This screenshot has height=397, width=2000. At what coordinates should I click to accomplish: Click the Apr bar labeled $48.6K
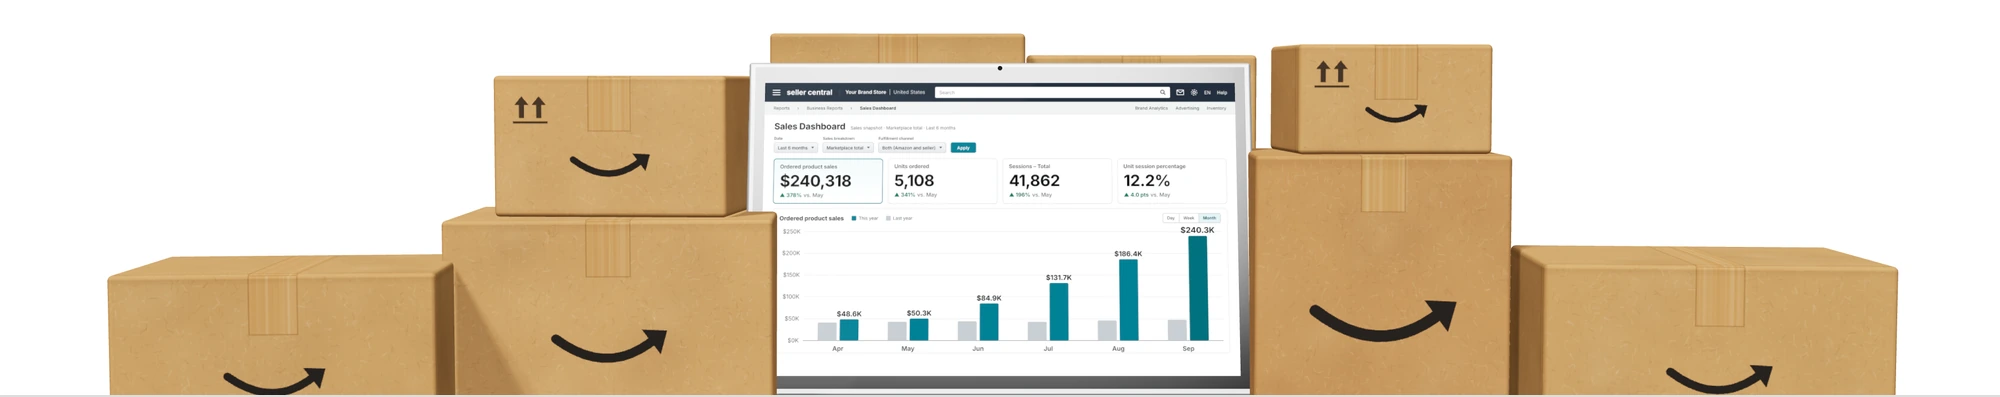pyautogui.click(x=849, y=330)
